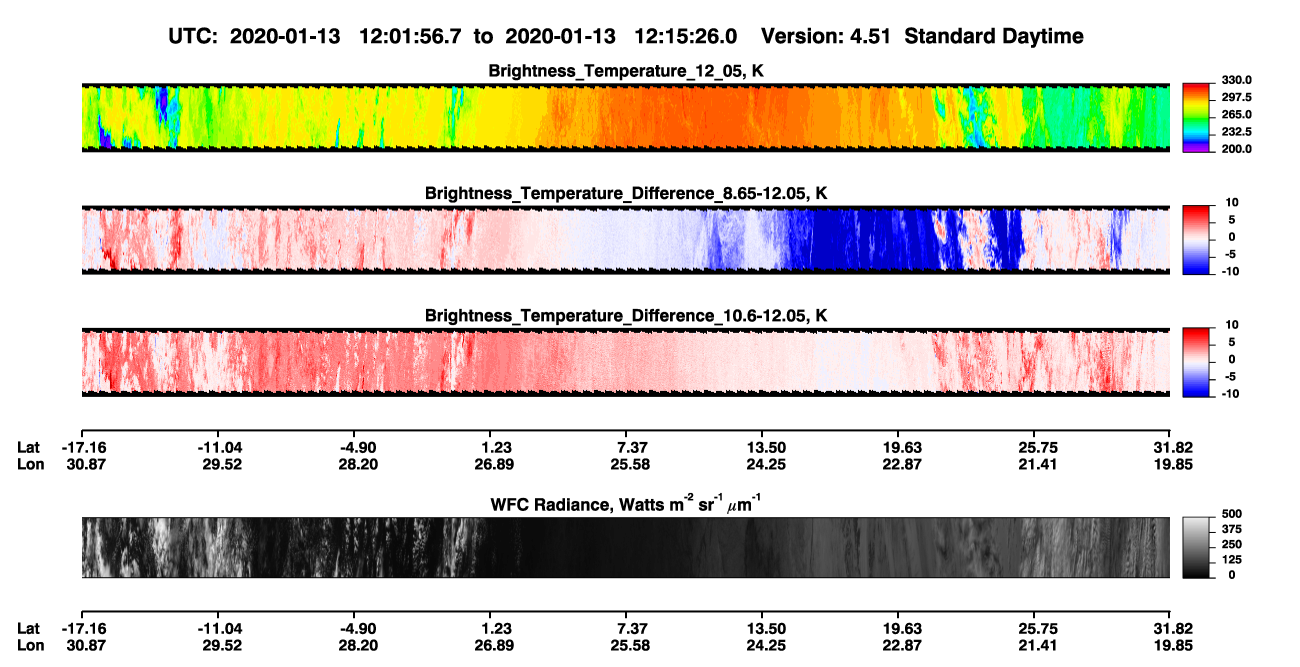Click the -10 tick on 10.6-12.05 colorbar
This screenshot has width=1300, height=667.
(1229, 394)
